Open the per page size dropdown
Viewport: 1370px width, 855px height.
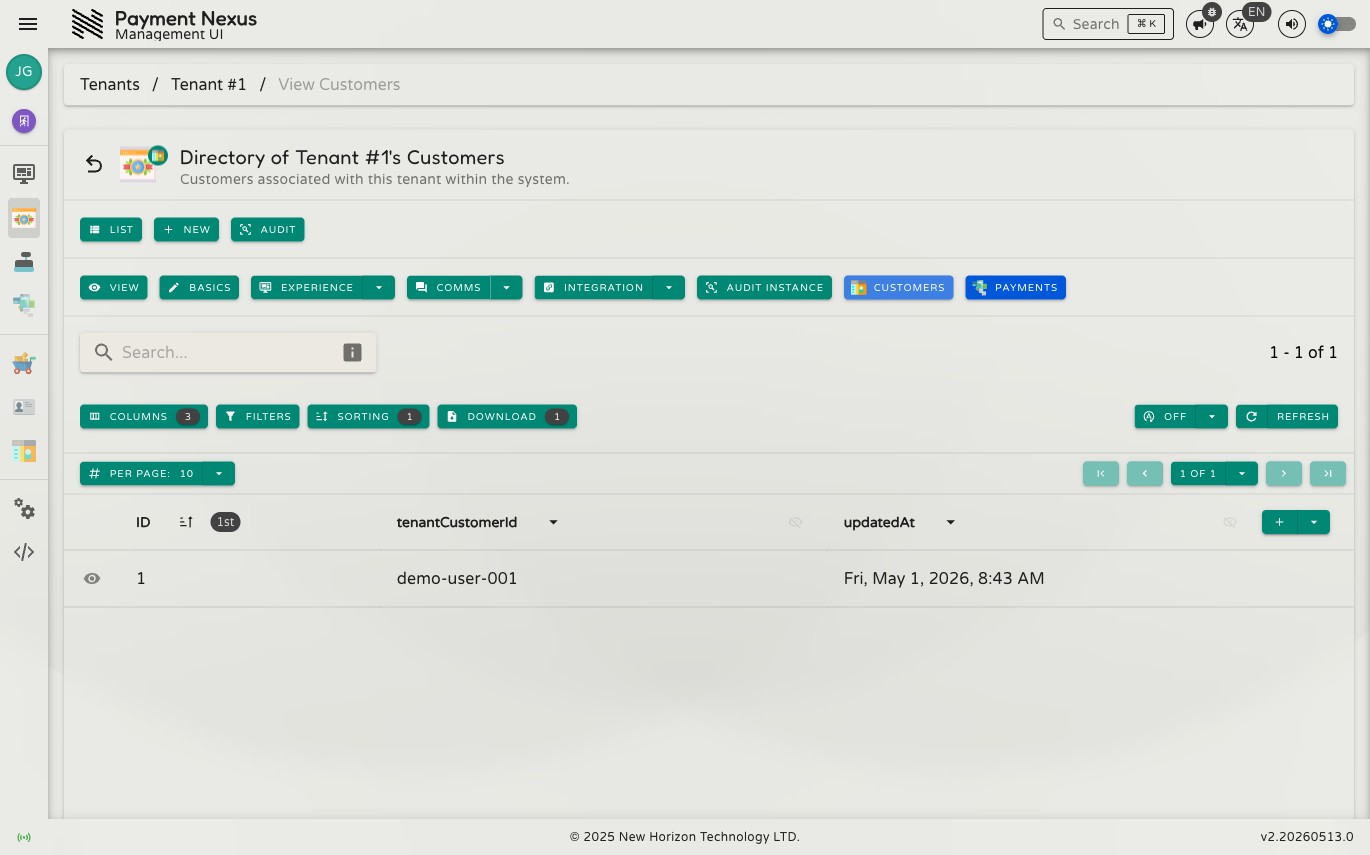pos(219,473)
